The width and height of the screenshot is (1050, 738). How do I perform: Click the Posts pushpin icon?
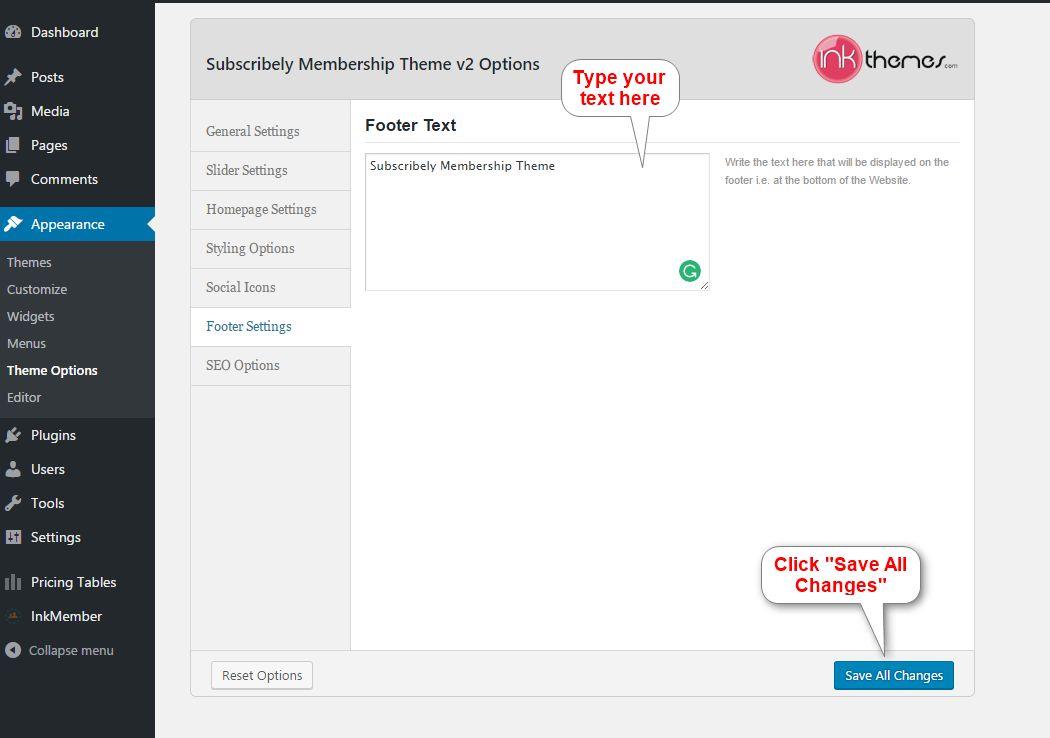(13, 77)
